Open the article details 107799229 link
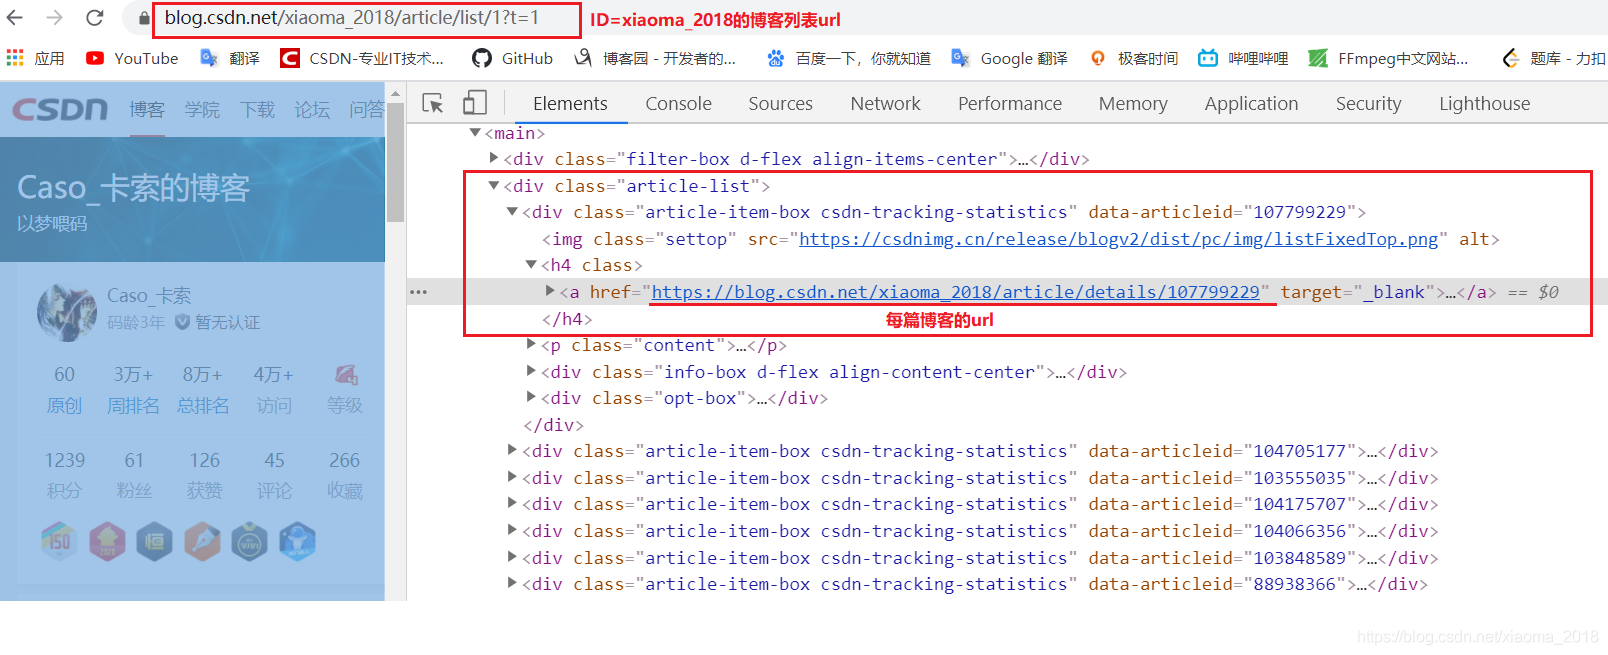This screenshot has width=1608, height=655. coord(955,292)
